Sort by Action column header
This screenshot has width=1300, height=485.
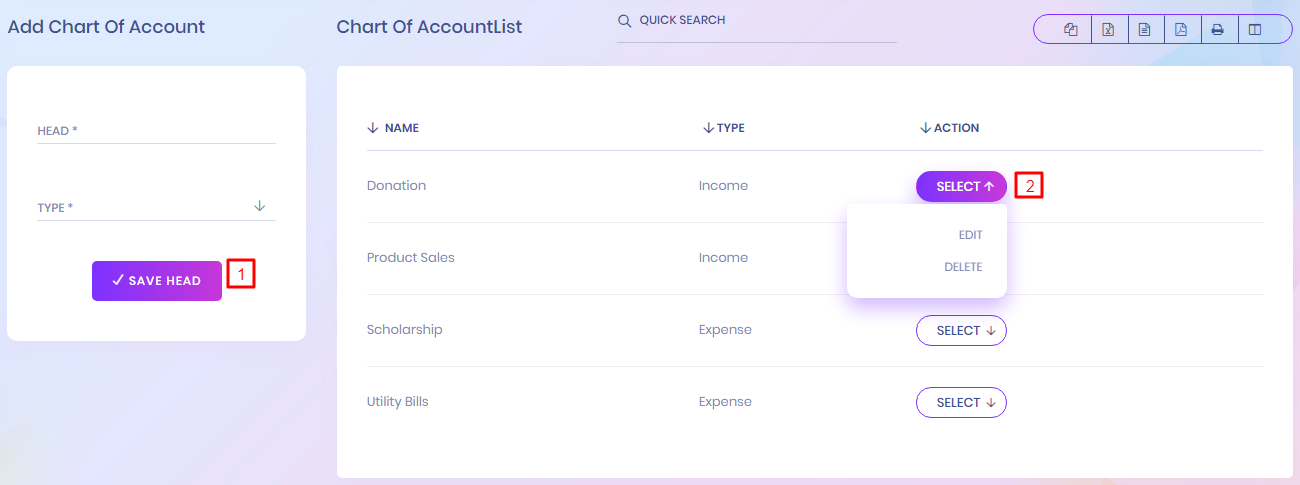click(x=949, y=128)
